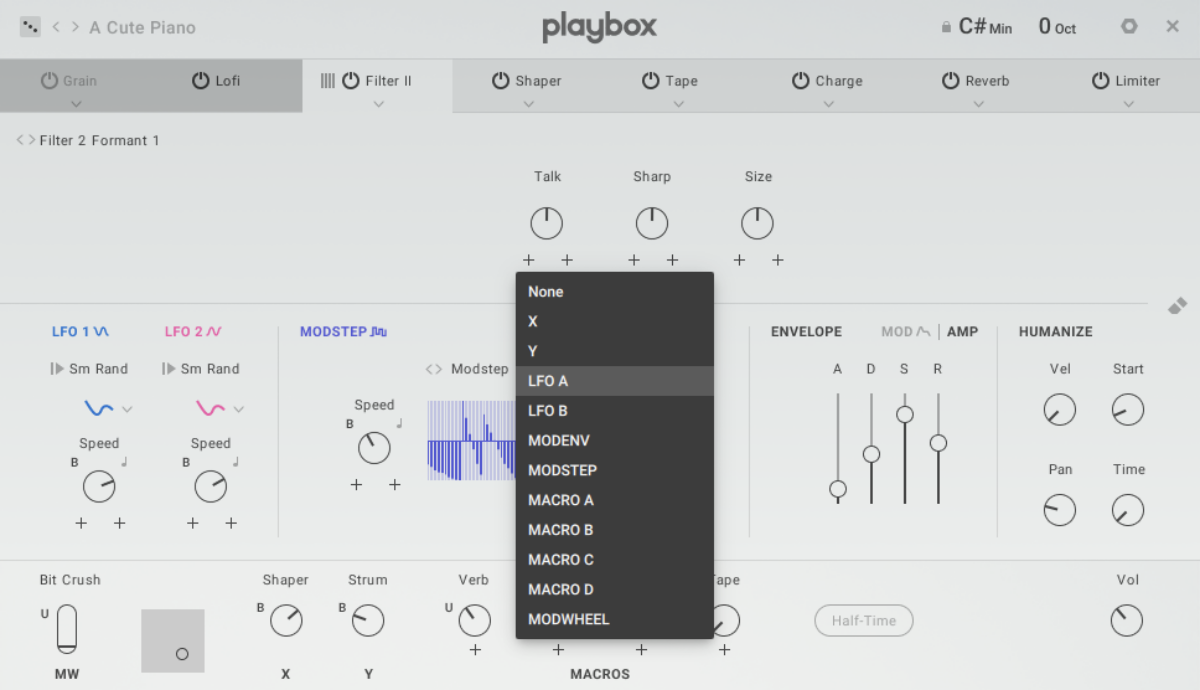Click the Modstep sequence graph
Screen dimensions: 1200x690
pyautogui.click(x=471, y=441)
